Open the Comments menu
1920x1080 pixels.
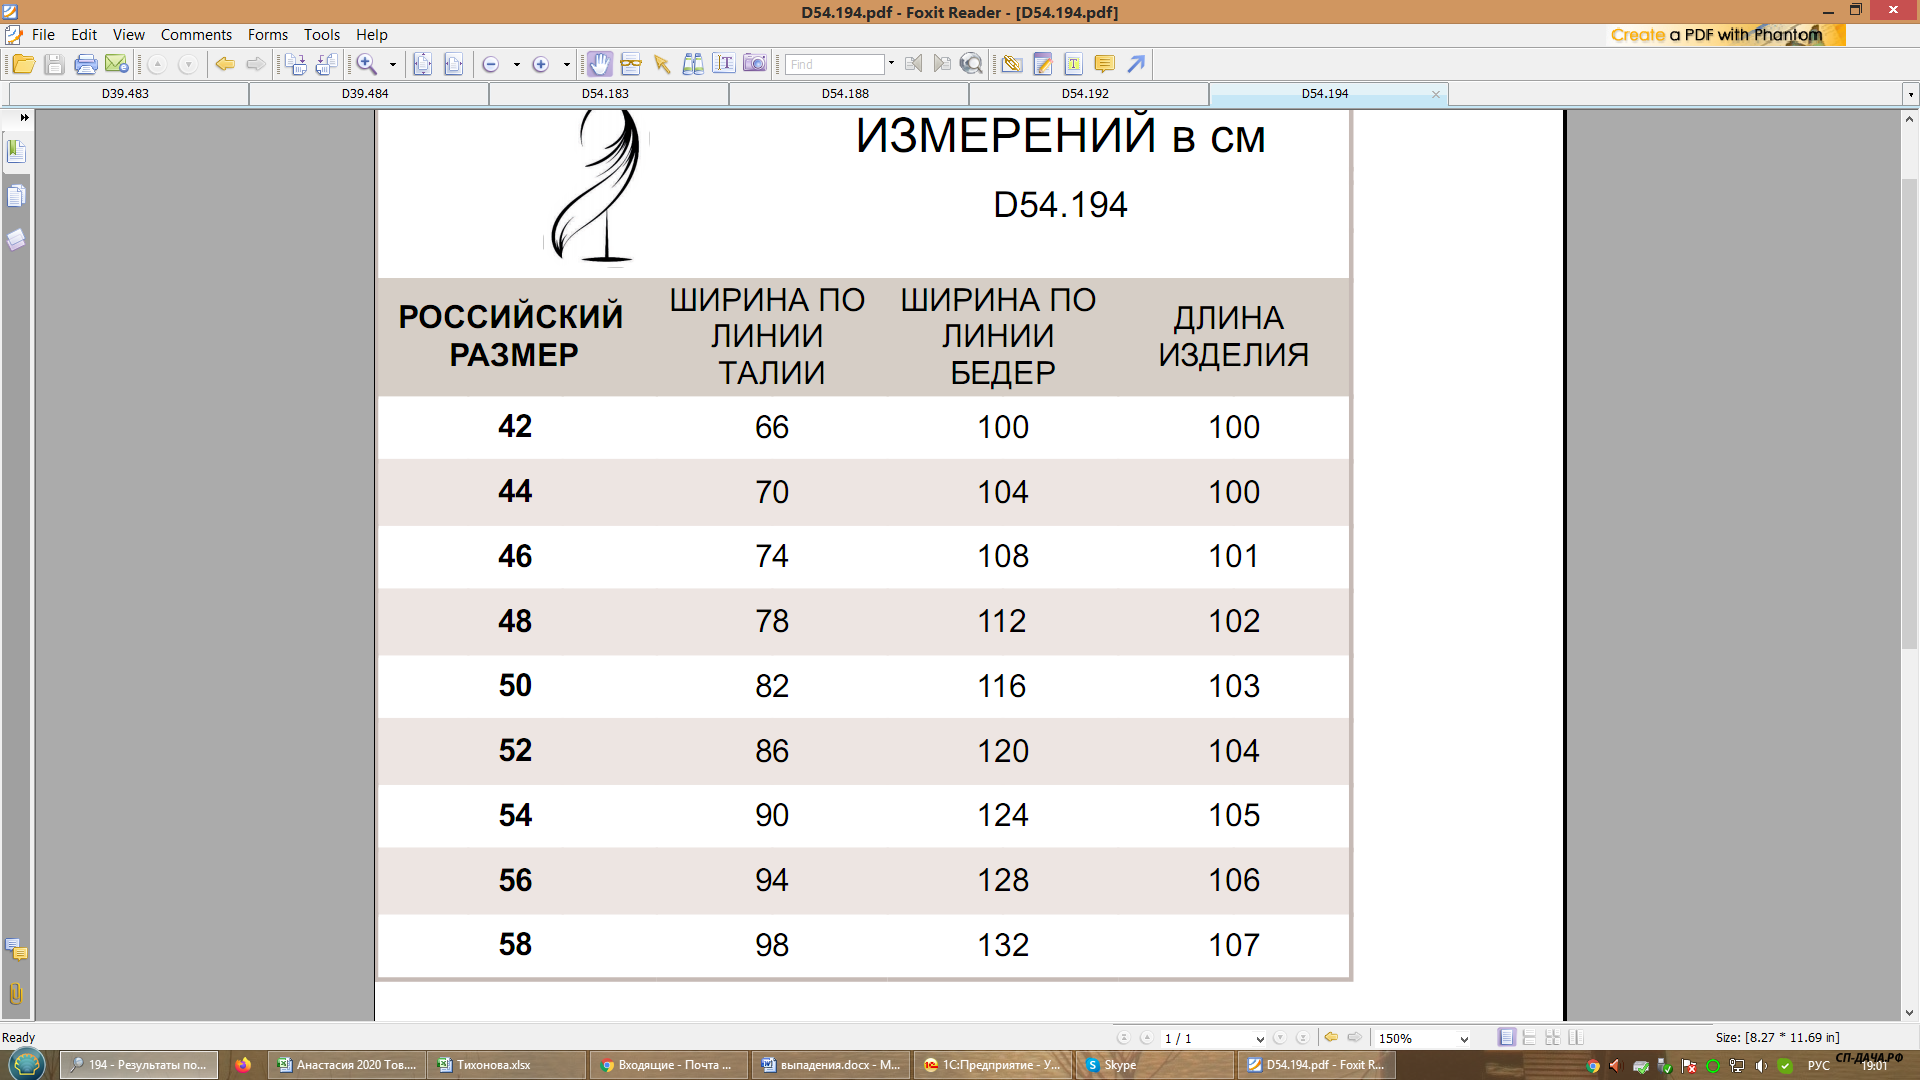pyautogui.click(x=196, y=35)
